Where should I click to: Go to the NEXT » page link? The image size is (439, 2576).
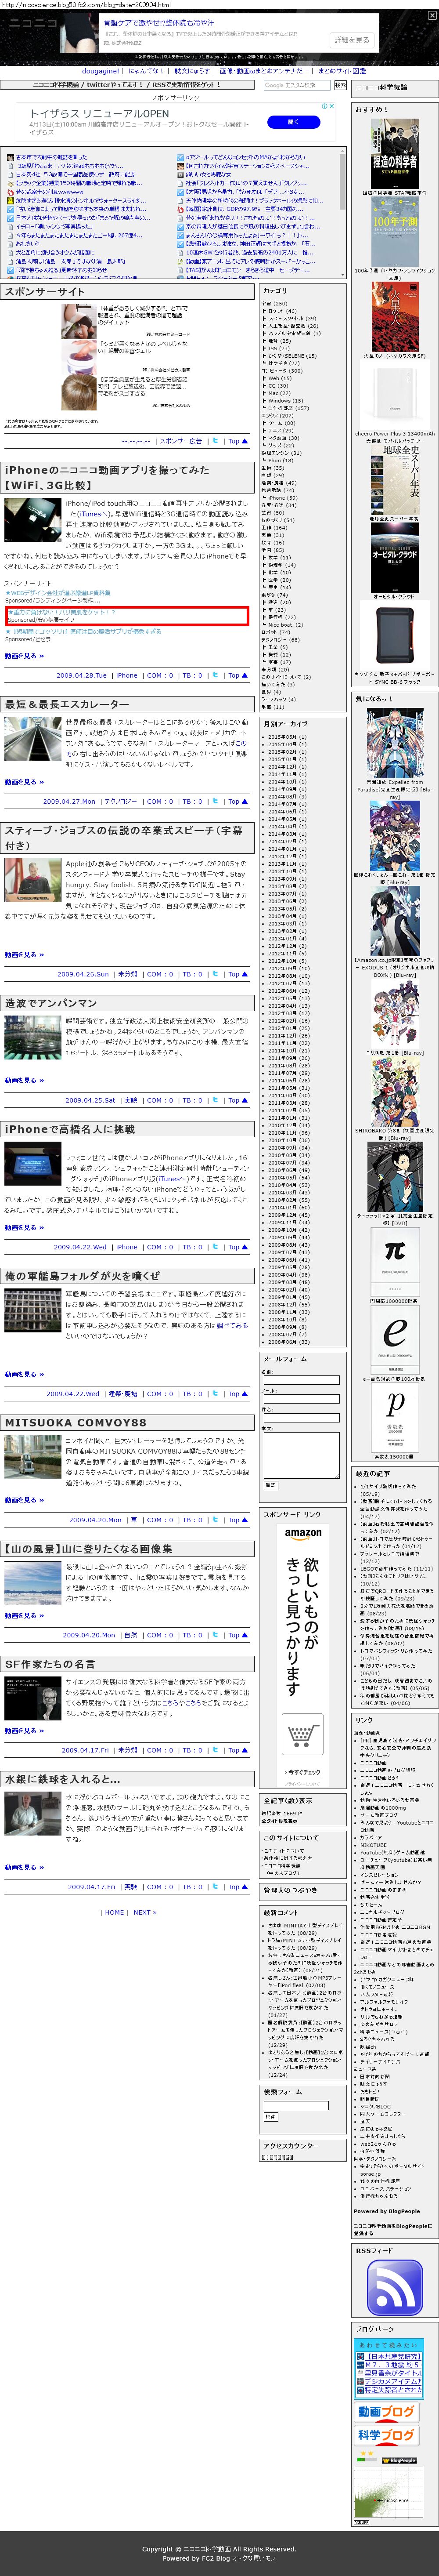[x=144, y=1912]
